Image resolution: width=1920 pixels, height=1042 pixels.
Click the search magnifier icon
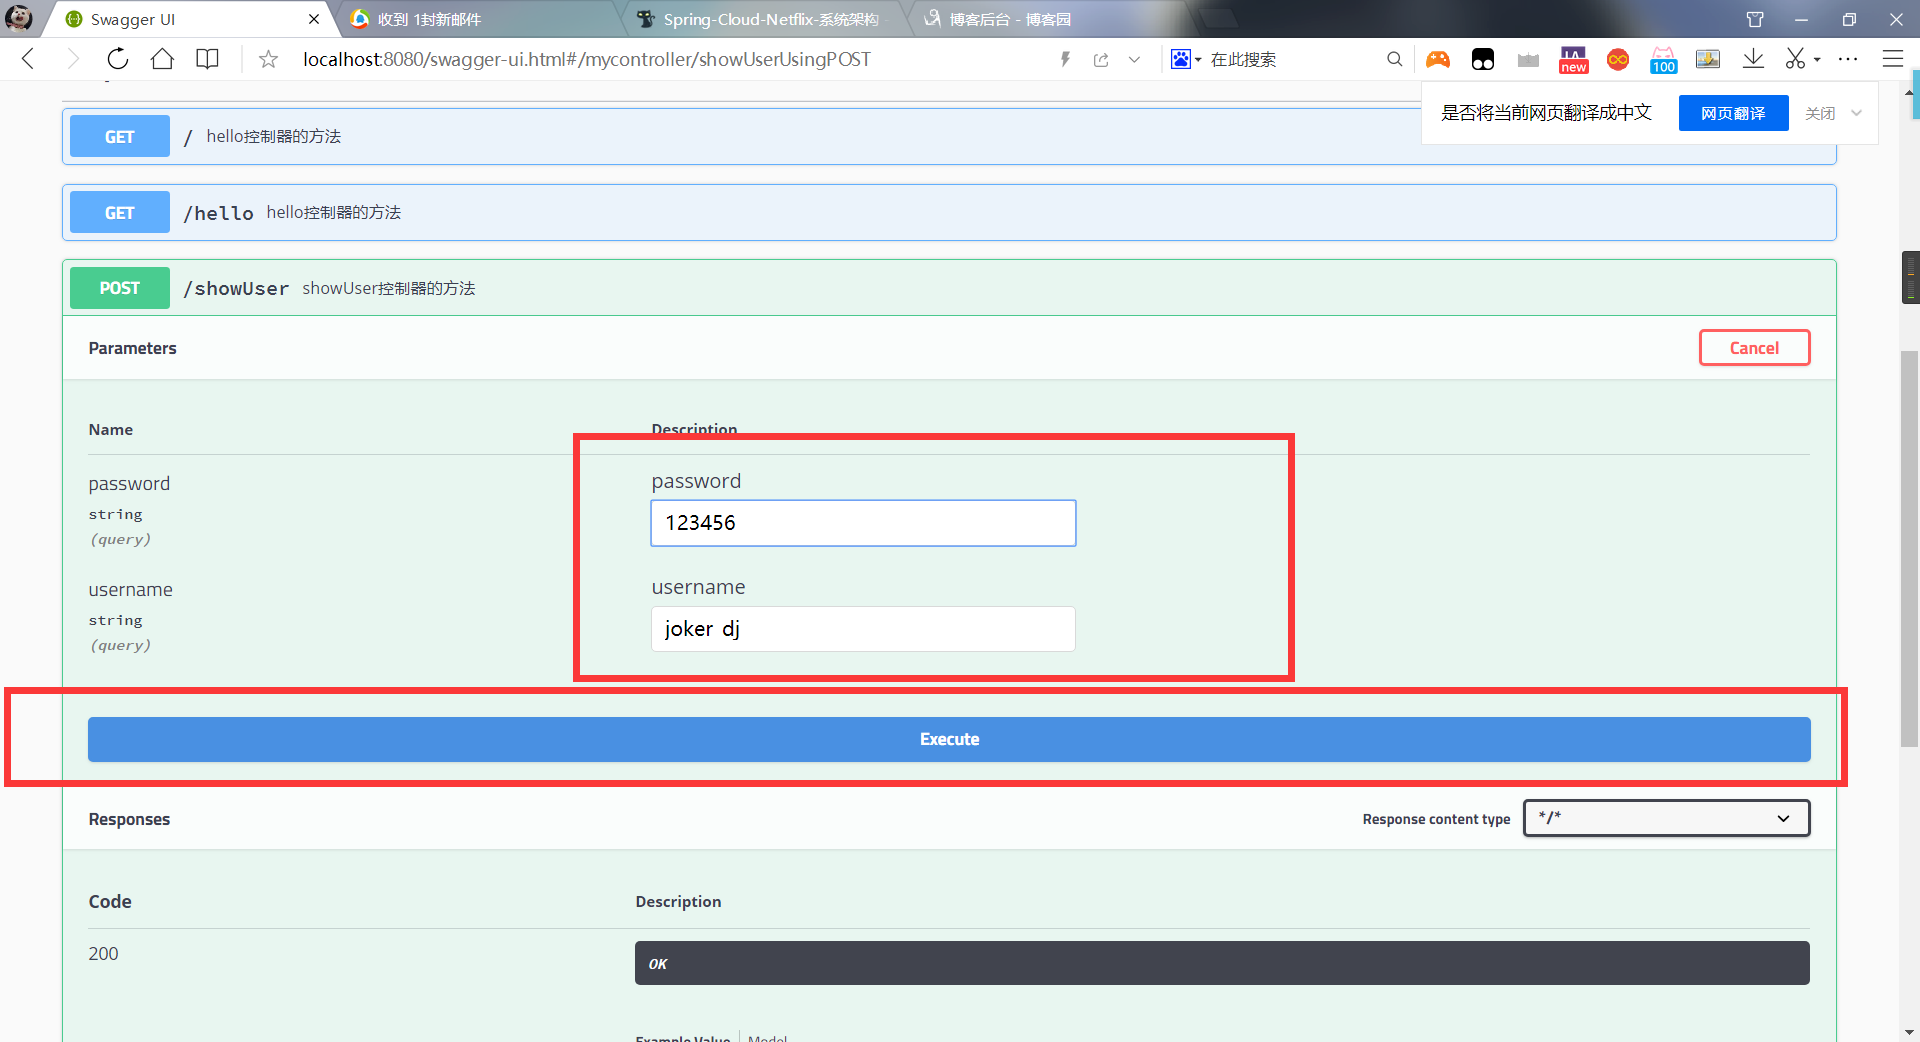[x=1394, y=59]
